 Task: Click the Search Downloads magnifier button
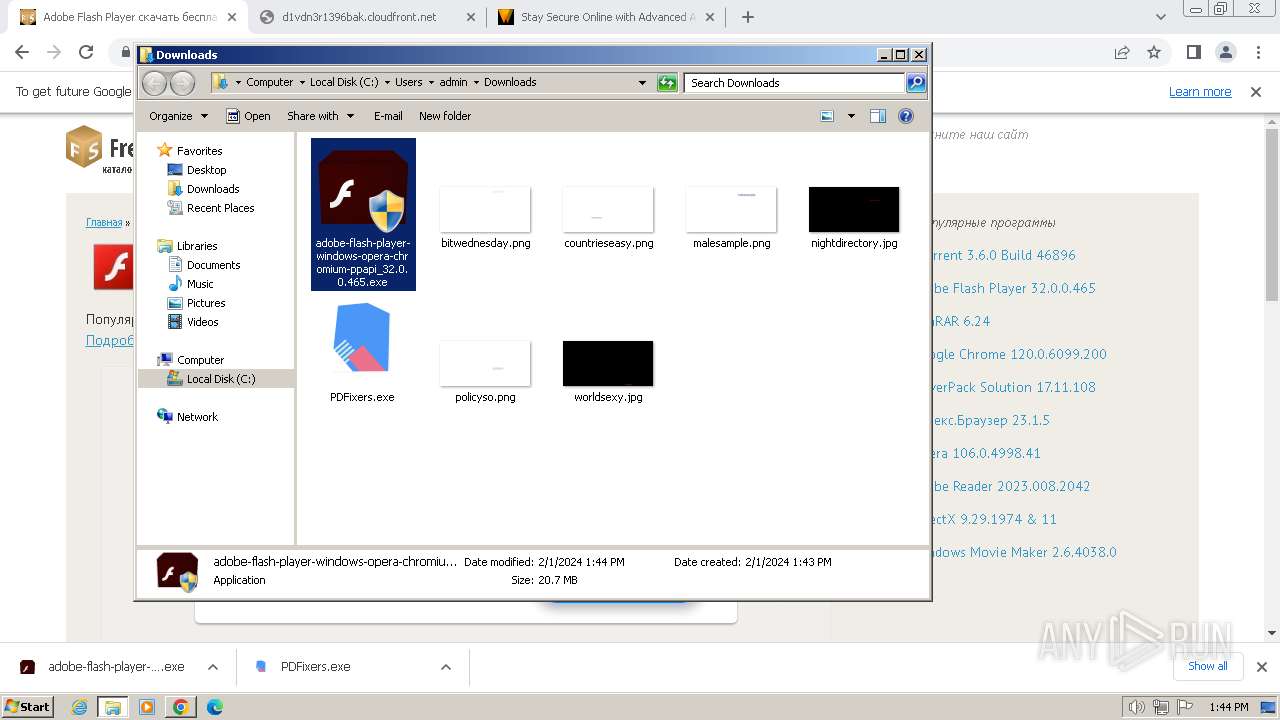pos(915,83)
